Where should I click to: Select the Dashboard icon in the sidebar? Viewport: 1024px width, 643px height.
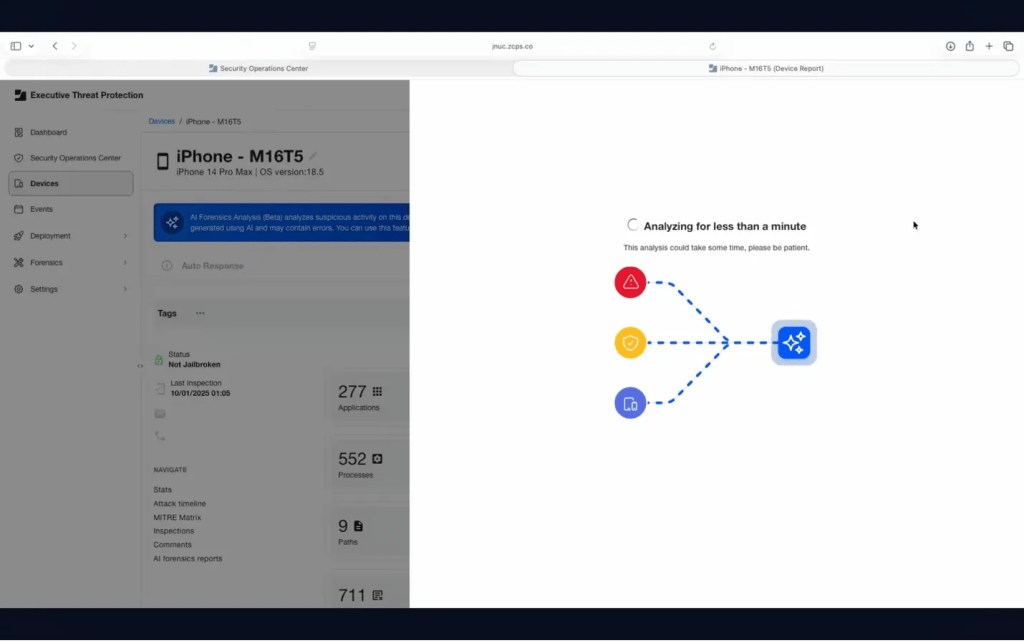click(x=18, y=132)
